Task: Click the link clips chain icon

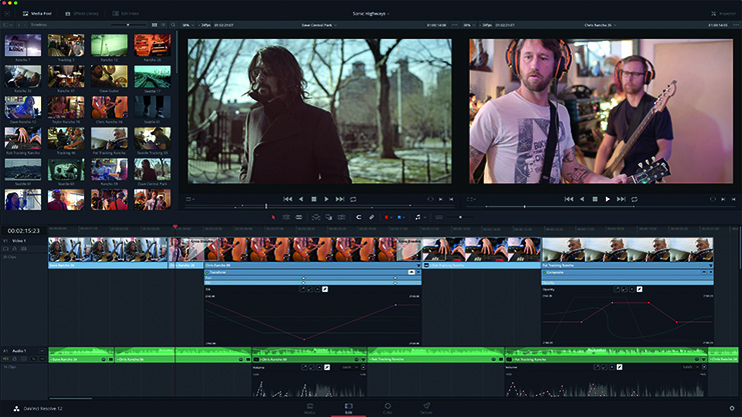Action: pos(371,216)
